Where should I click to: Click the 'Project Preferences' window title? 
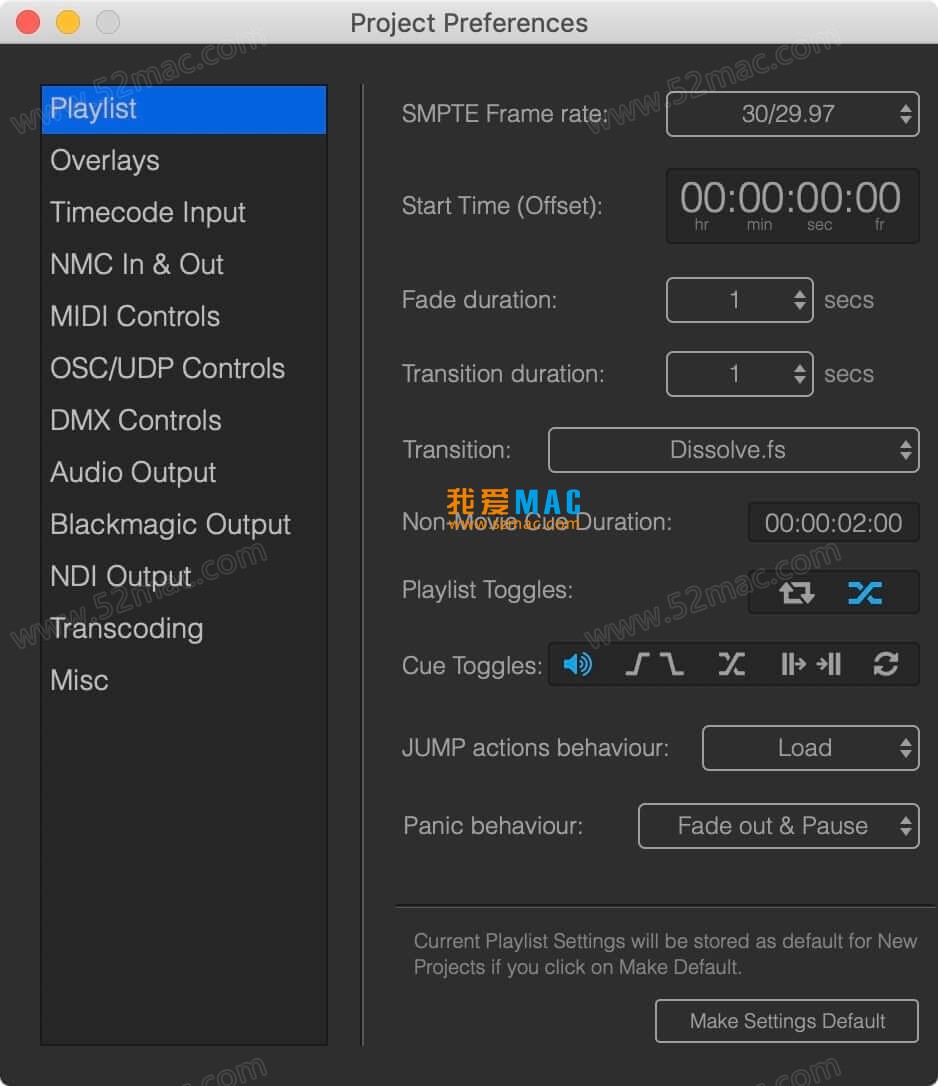click(469, 23)
